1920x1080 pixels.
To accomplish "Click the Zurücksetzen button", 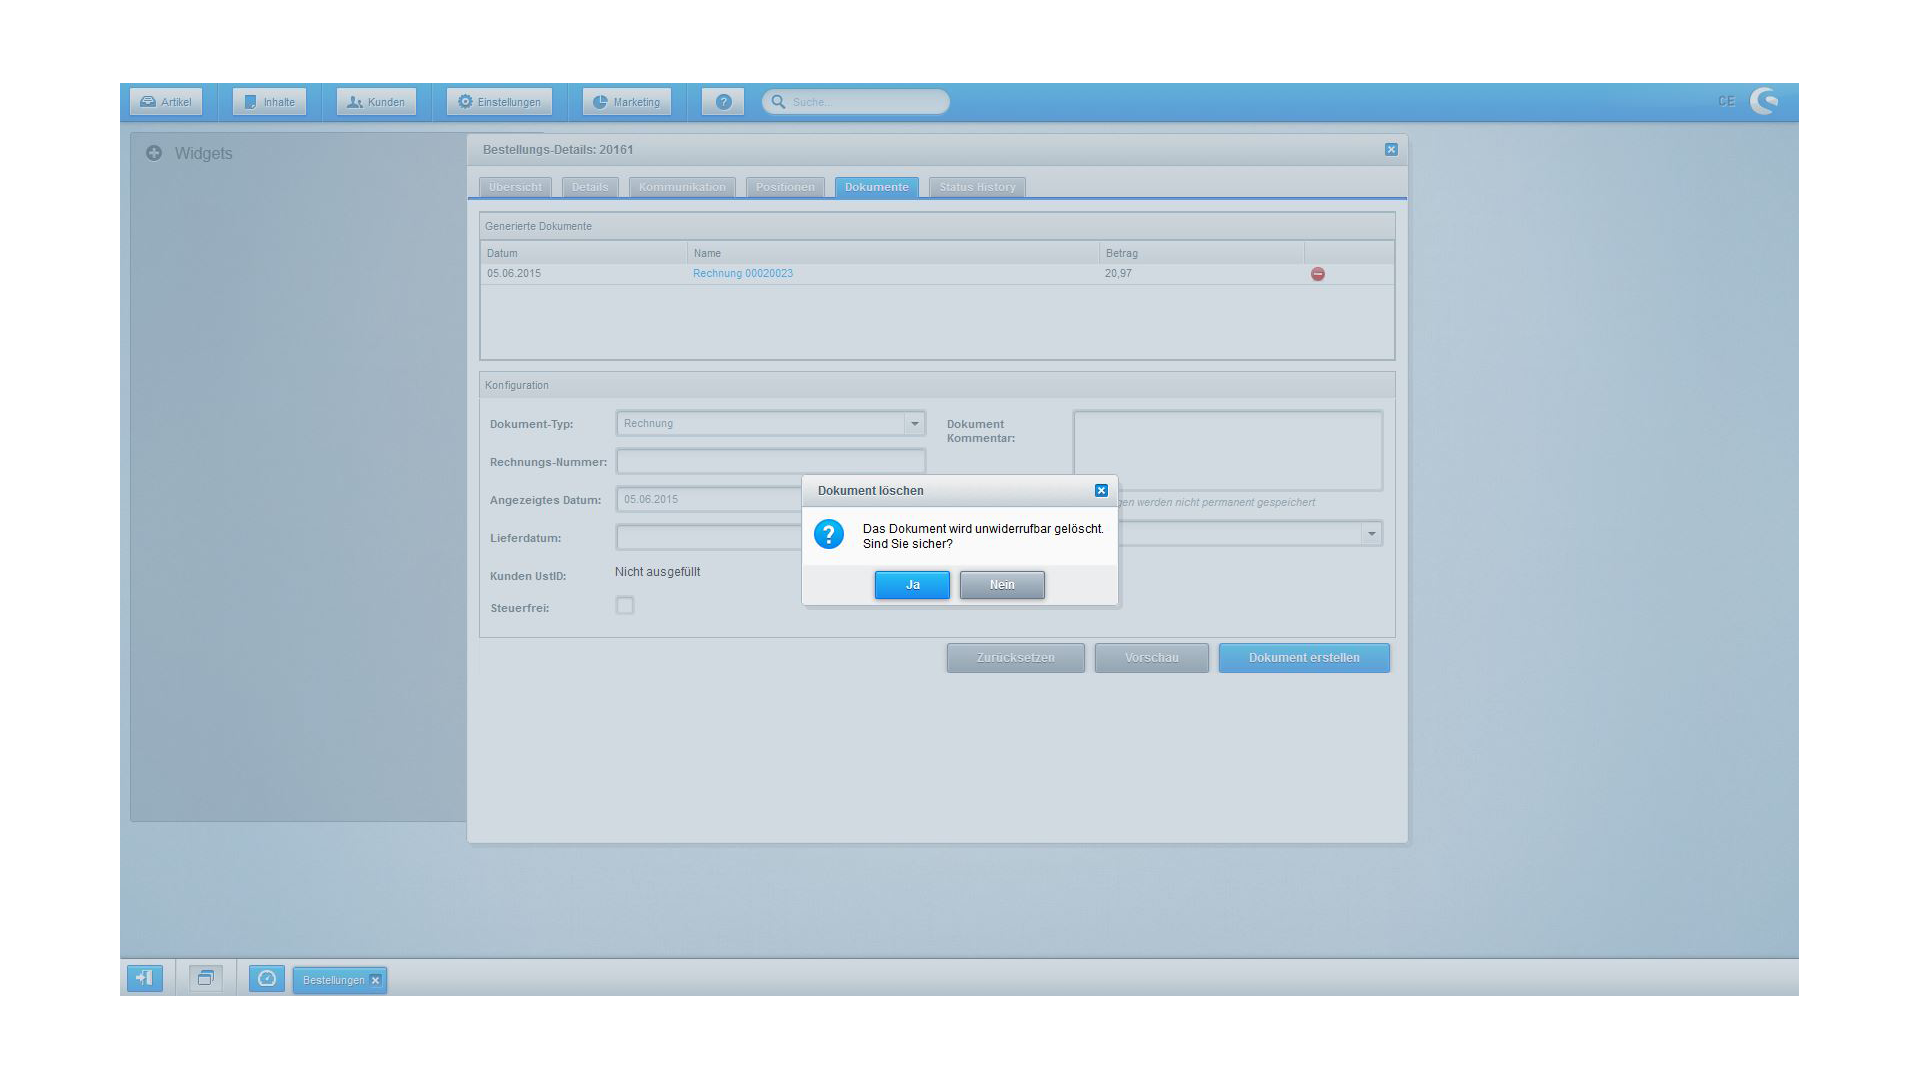I will (x=1015, y=658).
